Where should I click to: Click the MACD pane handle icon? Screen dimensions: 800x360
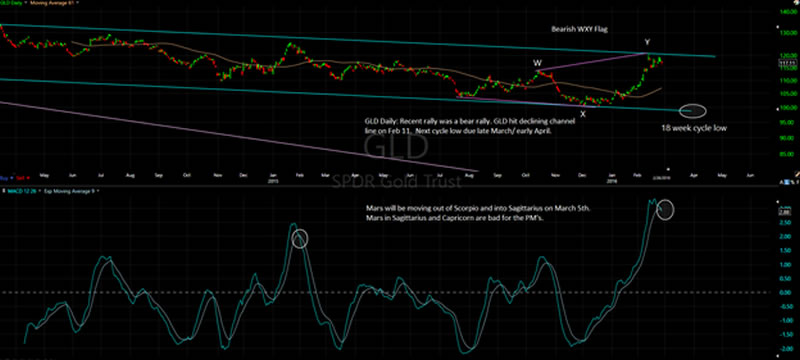pos(4,191)
